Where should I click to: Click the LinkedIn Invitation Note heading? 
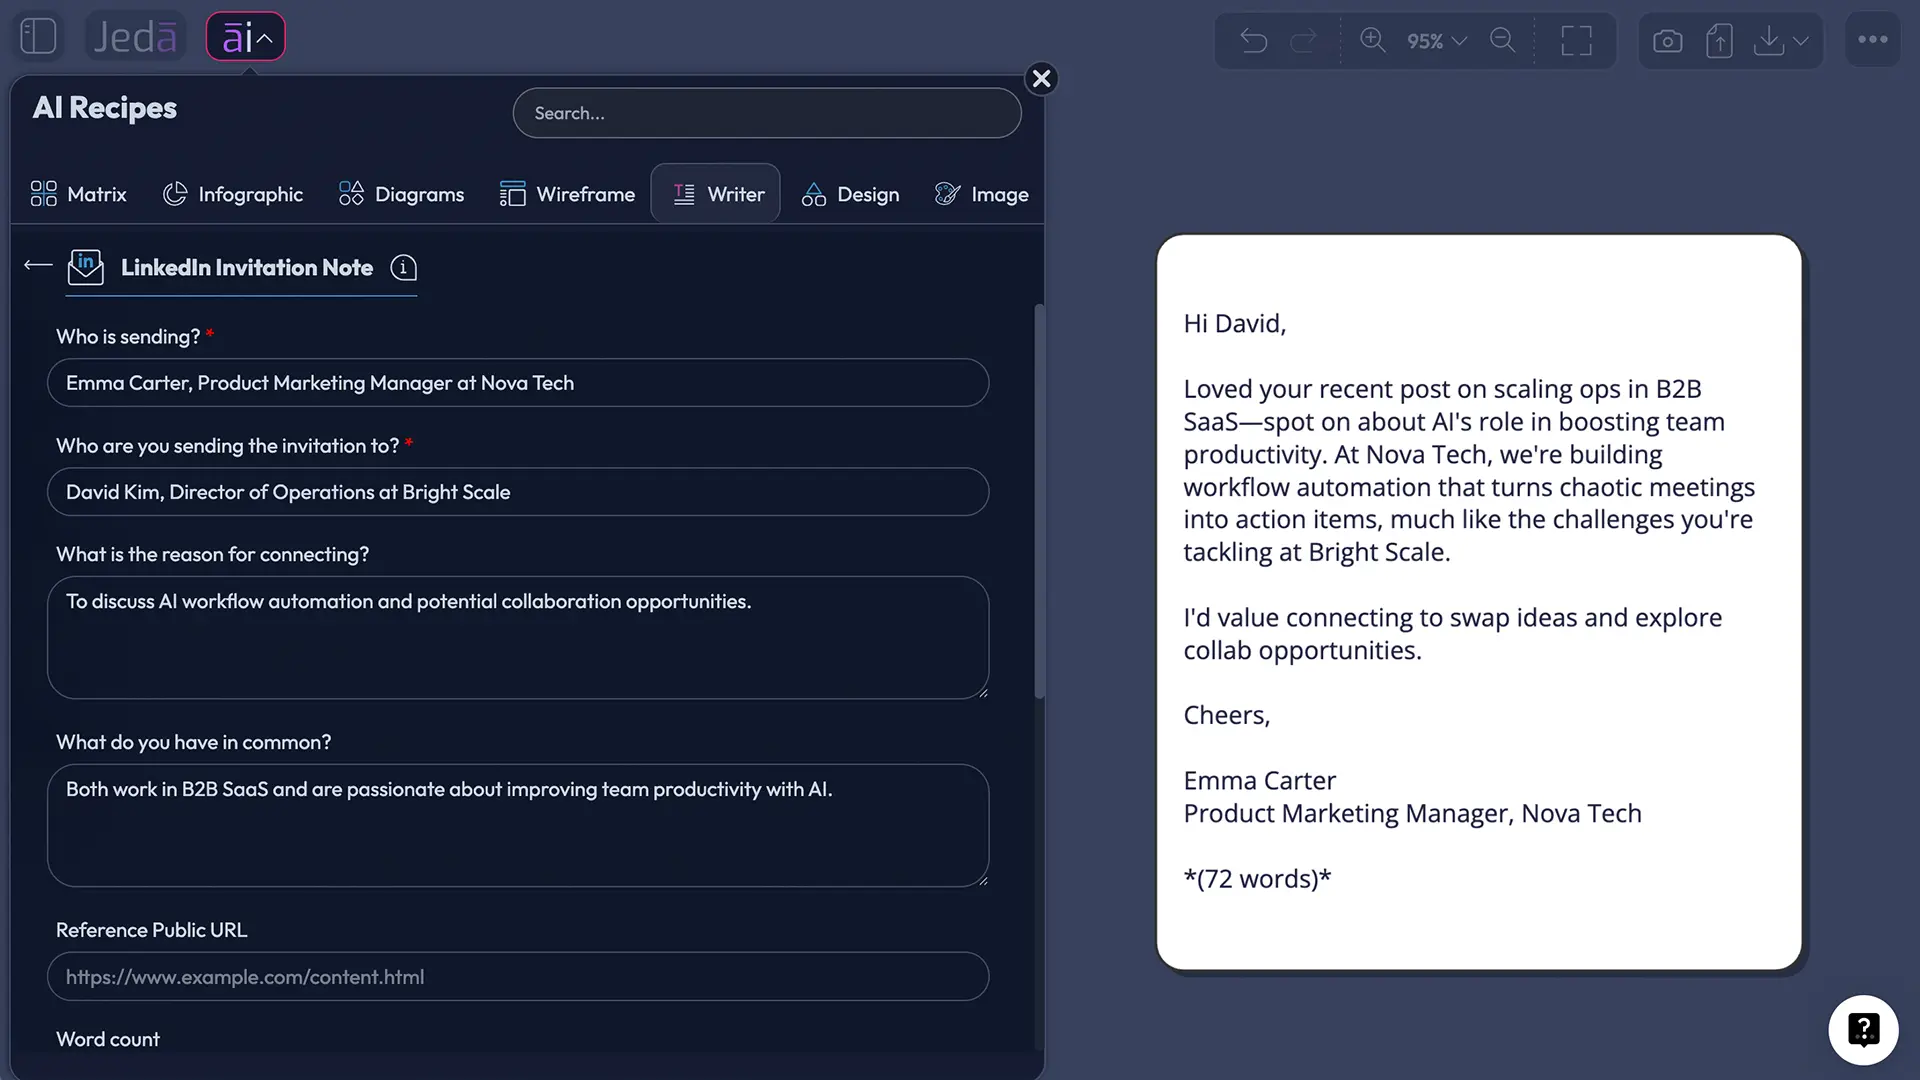pos(247,268)
